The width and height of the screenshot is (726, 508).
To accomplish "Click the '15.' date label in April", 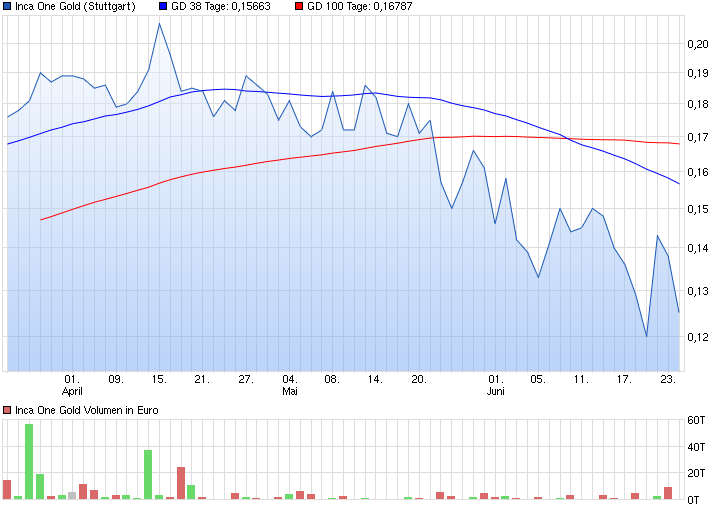I will pyautogui.click(x=159, y=379).
